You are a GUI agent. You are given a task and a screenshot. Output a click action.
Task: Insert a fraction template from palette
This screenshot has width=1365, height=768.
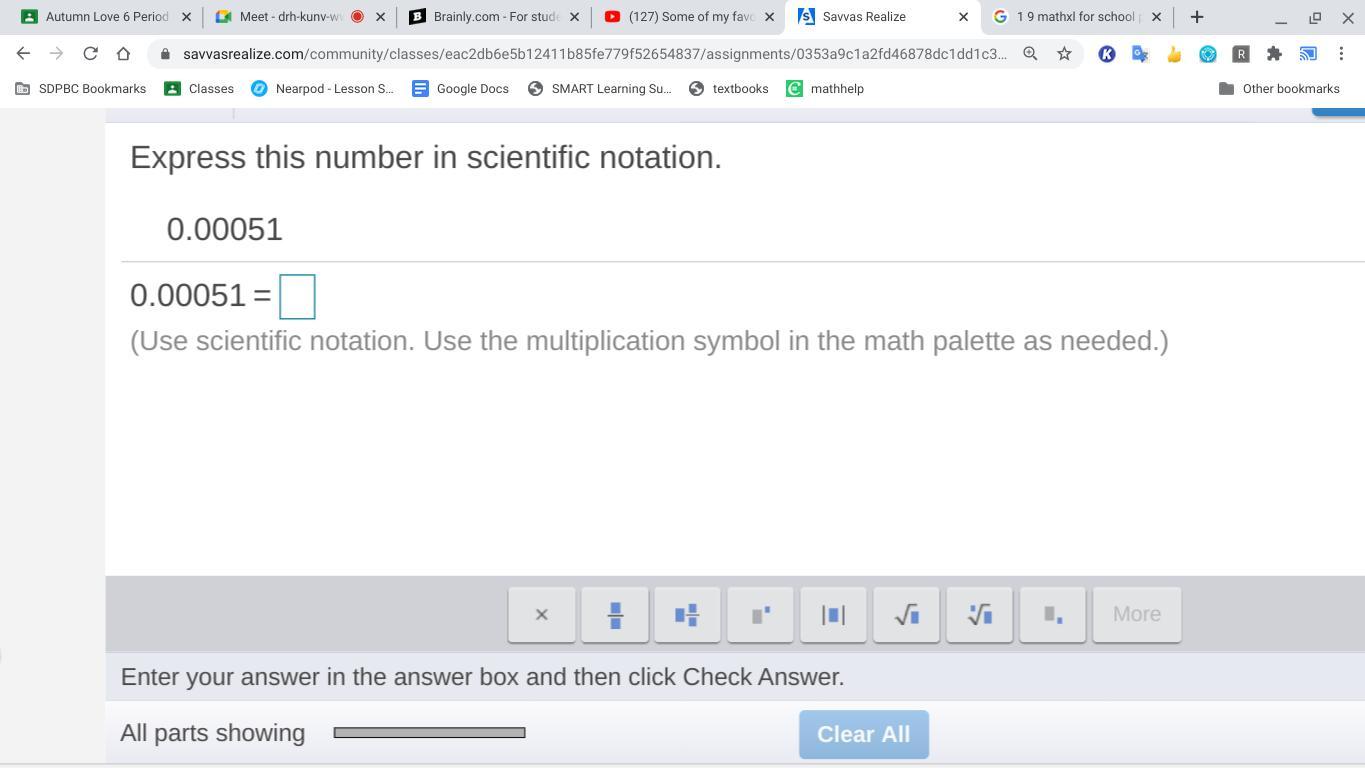click(x=615, y=614)
